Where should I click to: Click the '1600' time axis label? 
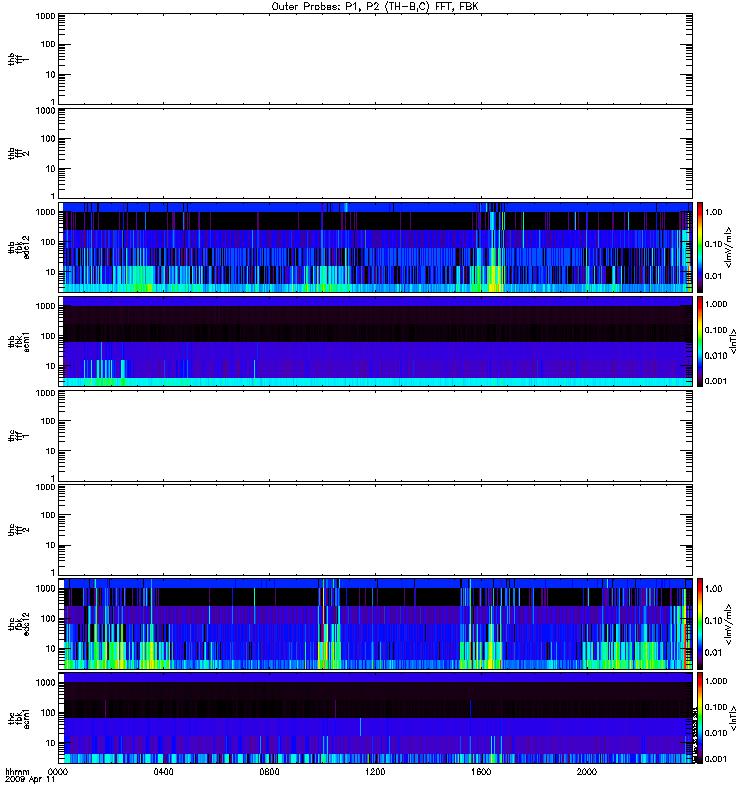(481, 771)
